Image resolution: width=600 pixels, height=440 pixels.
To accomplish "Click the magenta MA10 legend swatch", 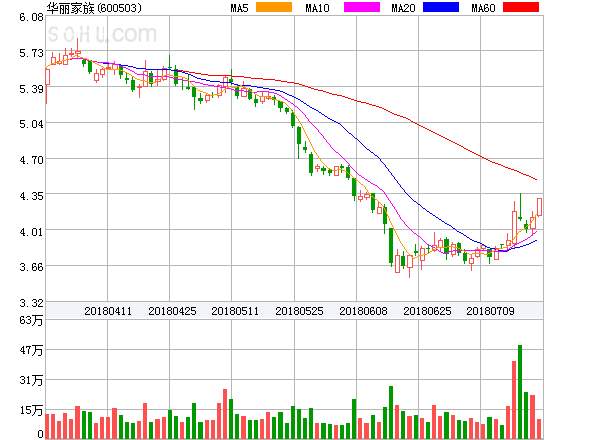I will [362, 7].
